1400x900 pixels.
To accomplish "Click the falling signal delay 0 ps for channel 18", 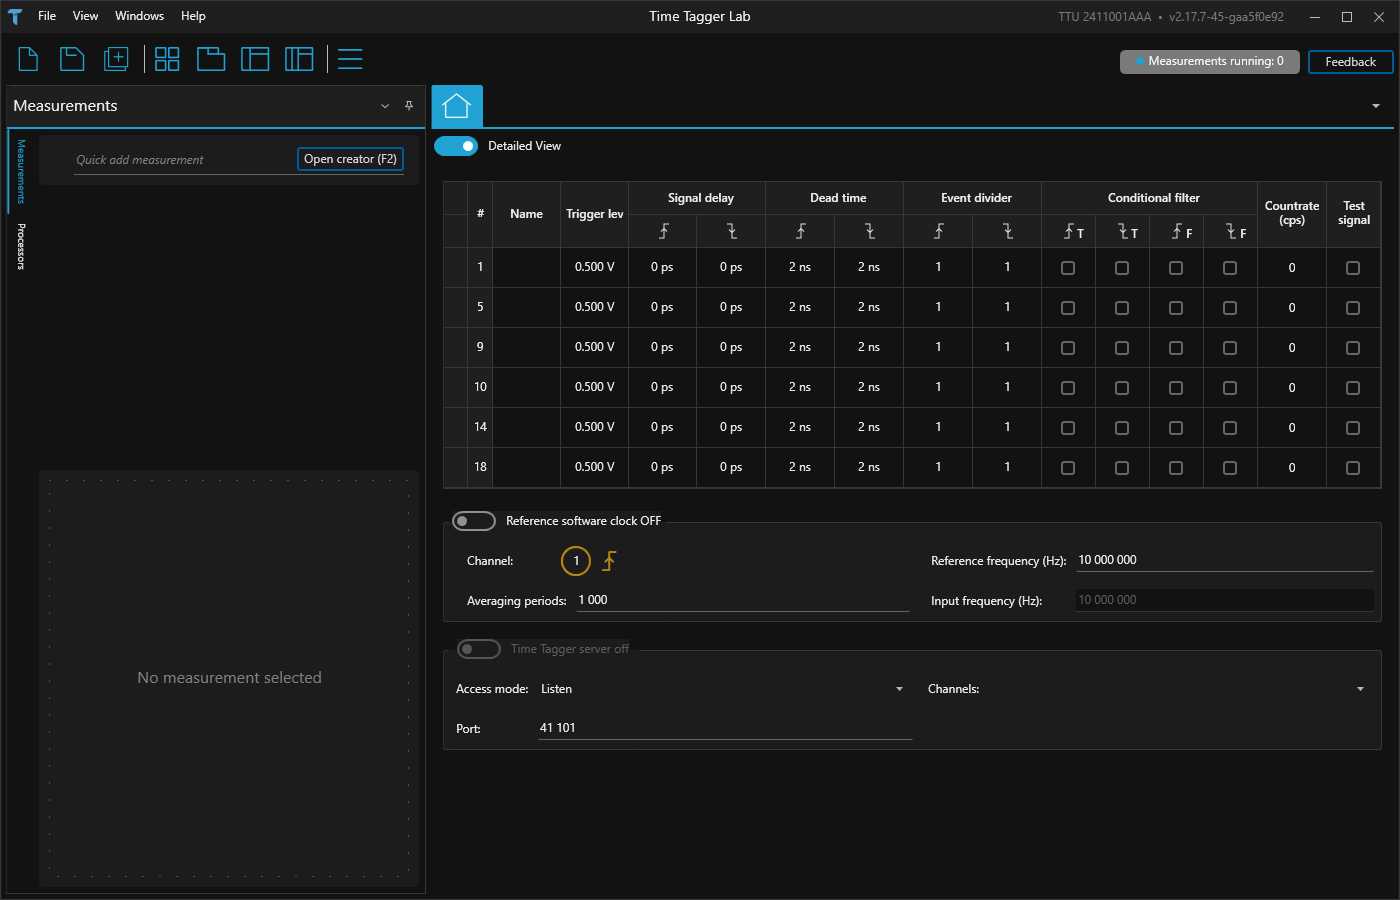I will [731, 467].
